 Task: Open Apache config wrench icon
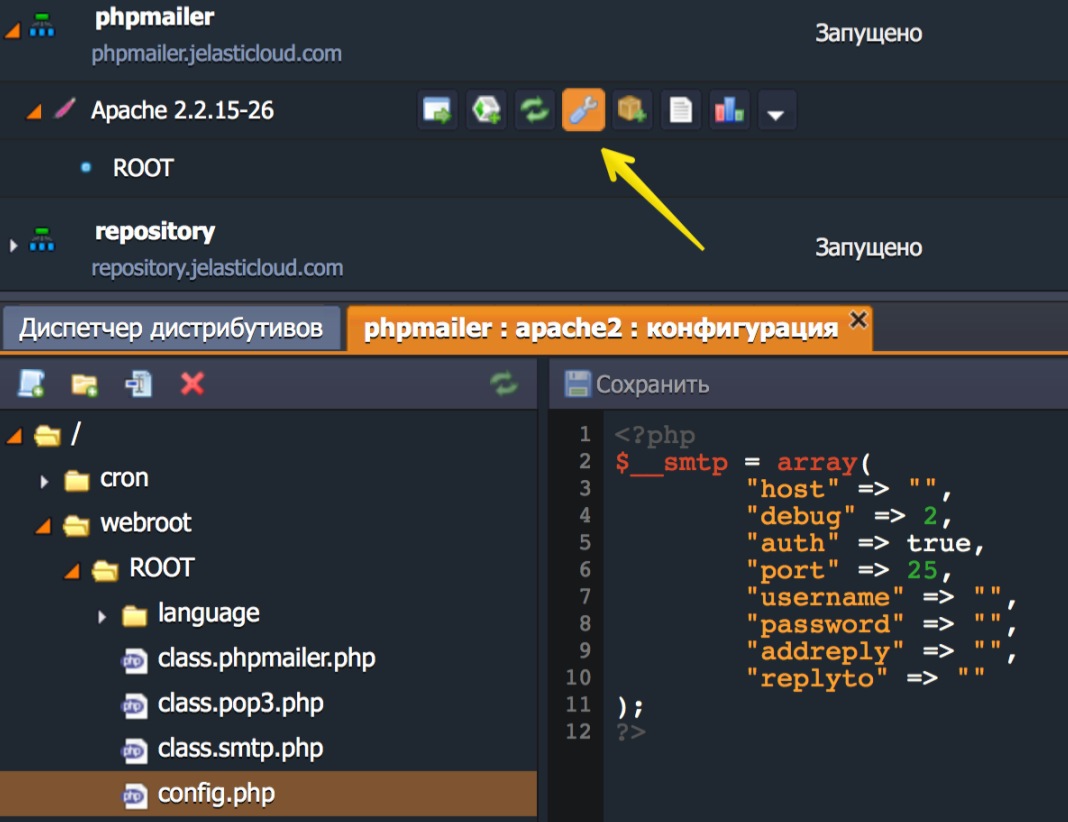pos(583,110)
